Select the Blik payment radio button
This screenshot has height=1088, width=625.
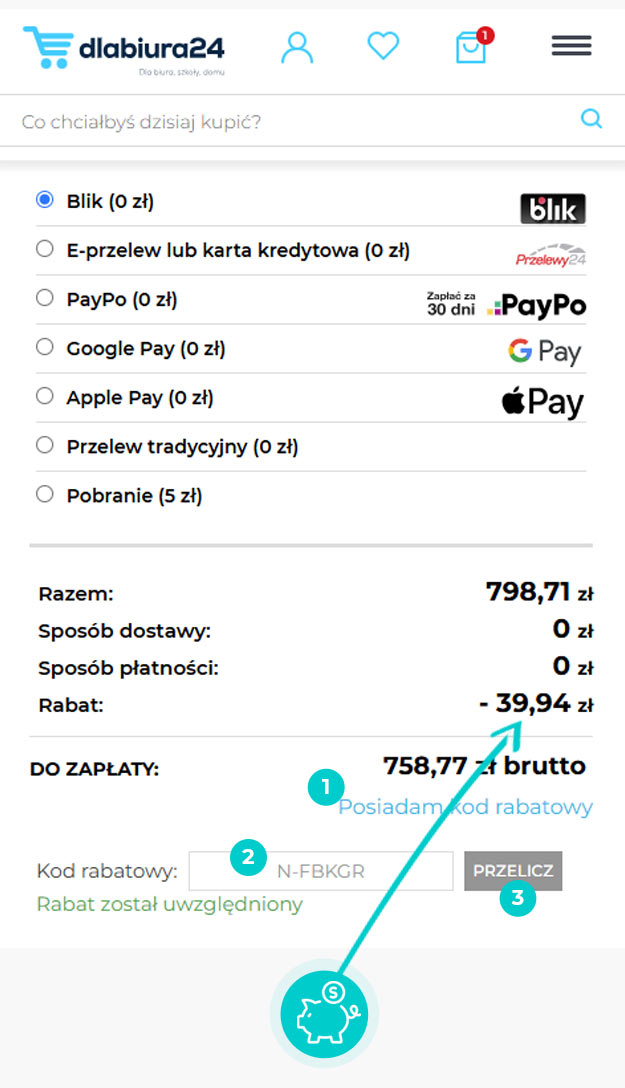coord(44,200)
